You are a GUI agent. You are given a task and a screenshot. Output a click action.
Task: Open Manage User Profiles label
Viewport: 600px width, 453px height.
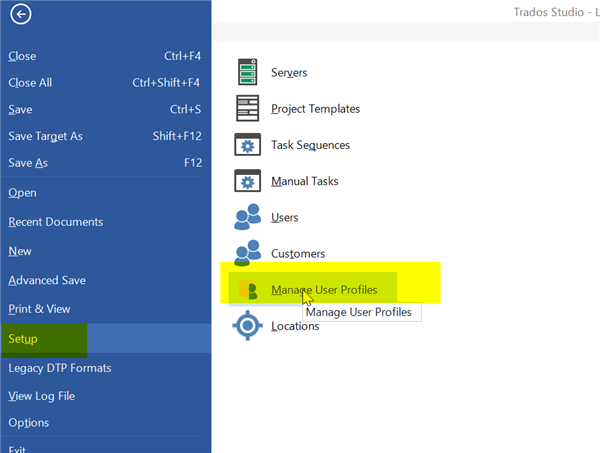324,290
